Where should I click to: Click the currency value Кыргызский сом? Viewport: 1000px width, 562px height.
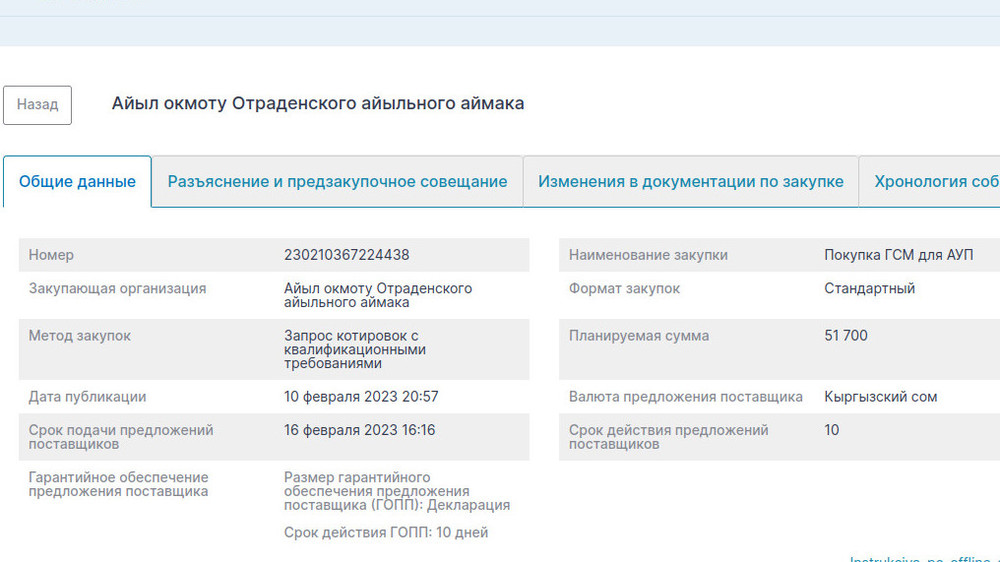point(880,397)
